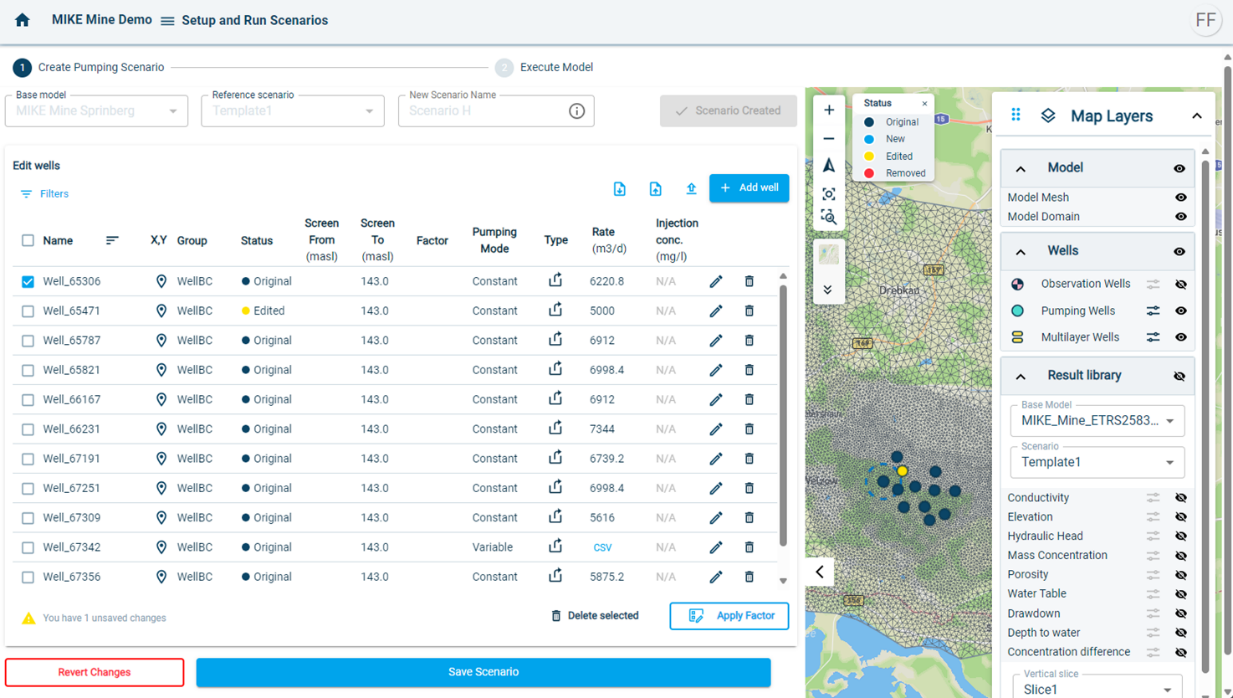Zoom out on the map

tap(829, 139)
